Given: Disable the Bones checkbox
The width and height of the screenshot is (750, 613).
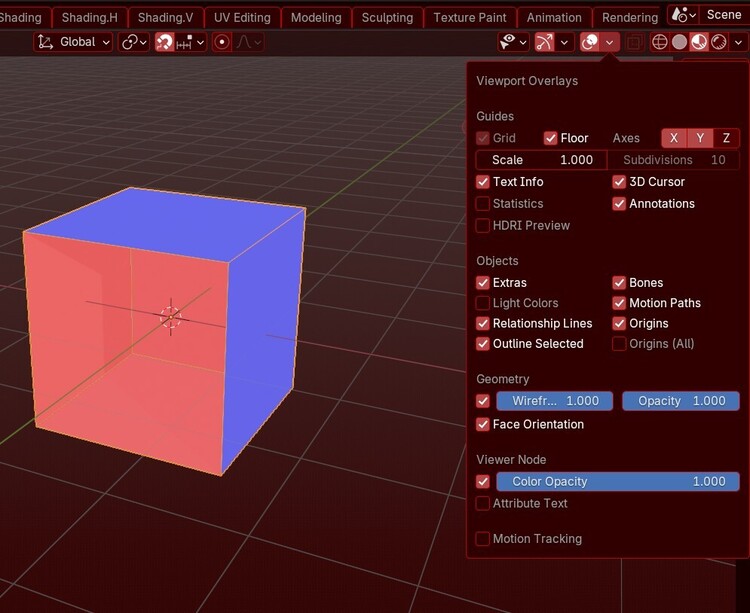Looking at the screenshot, I should point(619,283).
